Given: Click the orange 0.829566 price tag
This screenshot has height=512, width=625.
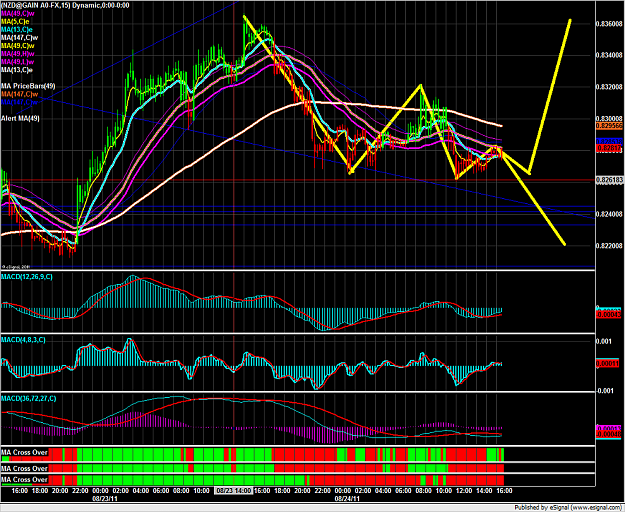Looking at the screenshot, I should 609,126.
